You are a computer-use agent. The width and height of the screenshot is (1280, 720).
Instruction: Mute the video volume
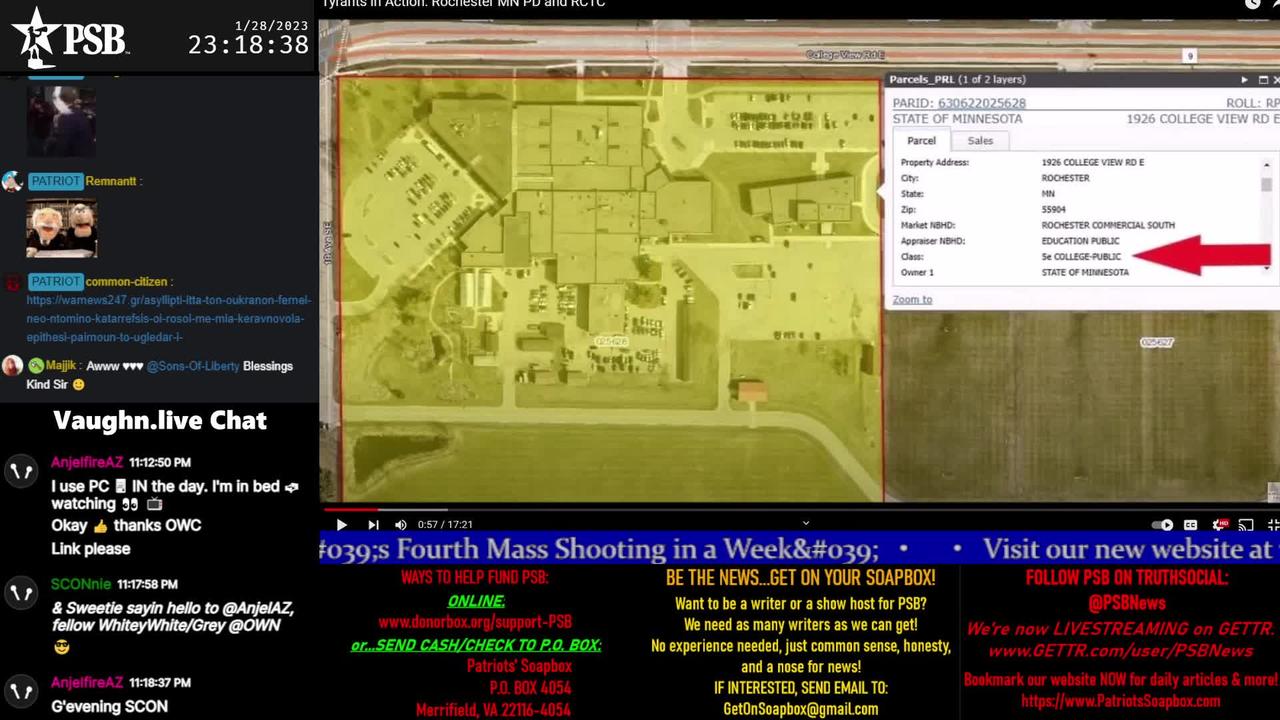[401, 524]
